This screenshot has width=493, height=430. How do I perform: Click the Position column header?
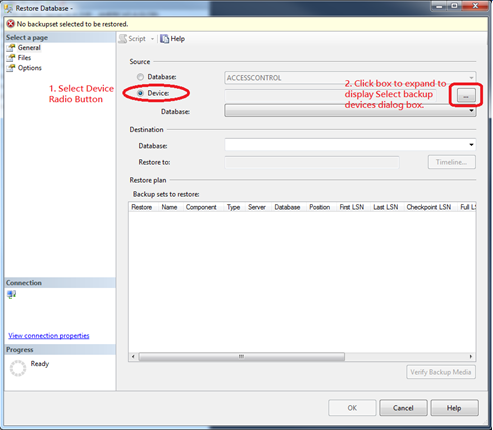(x=320, y=207)
